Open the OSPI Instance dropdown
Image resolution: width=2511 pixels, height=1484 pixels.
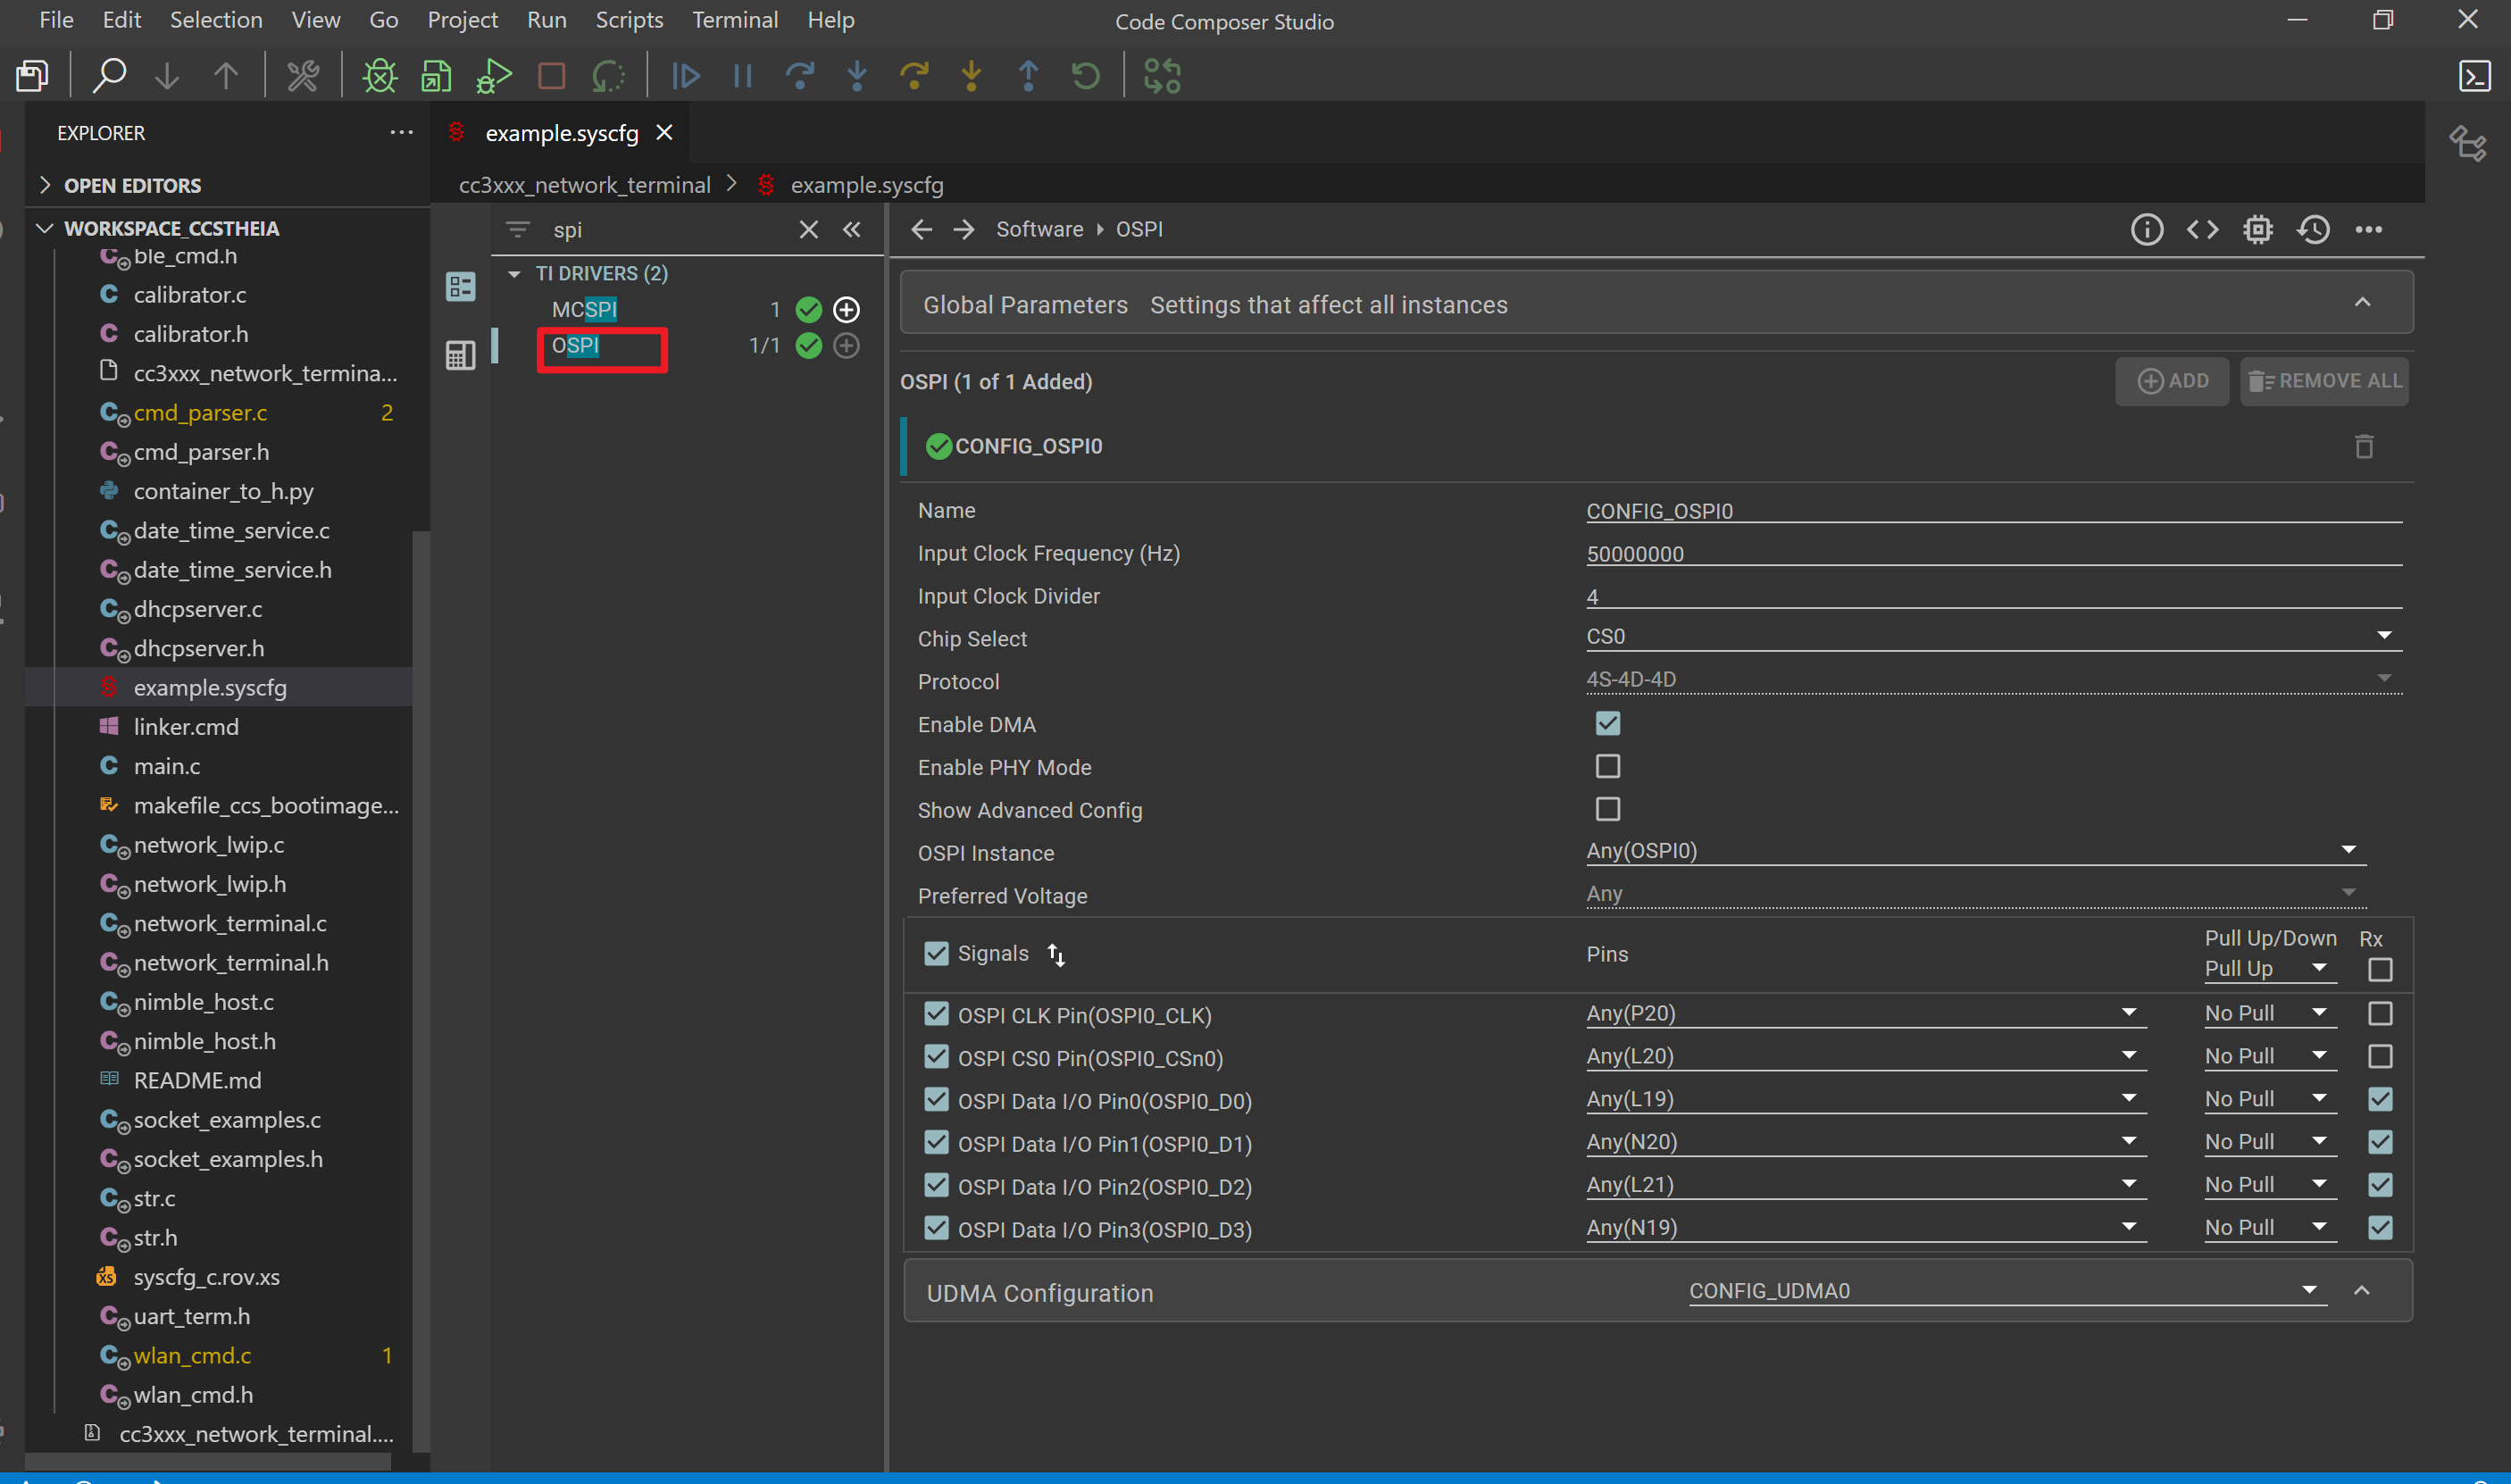(x=1976, y=851)
